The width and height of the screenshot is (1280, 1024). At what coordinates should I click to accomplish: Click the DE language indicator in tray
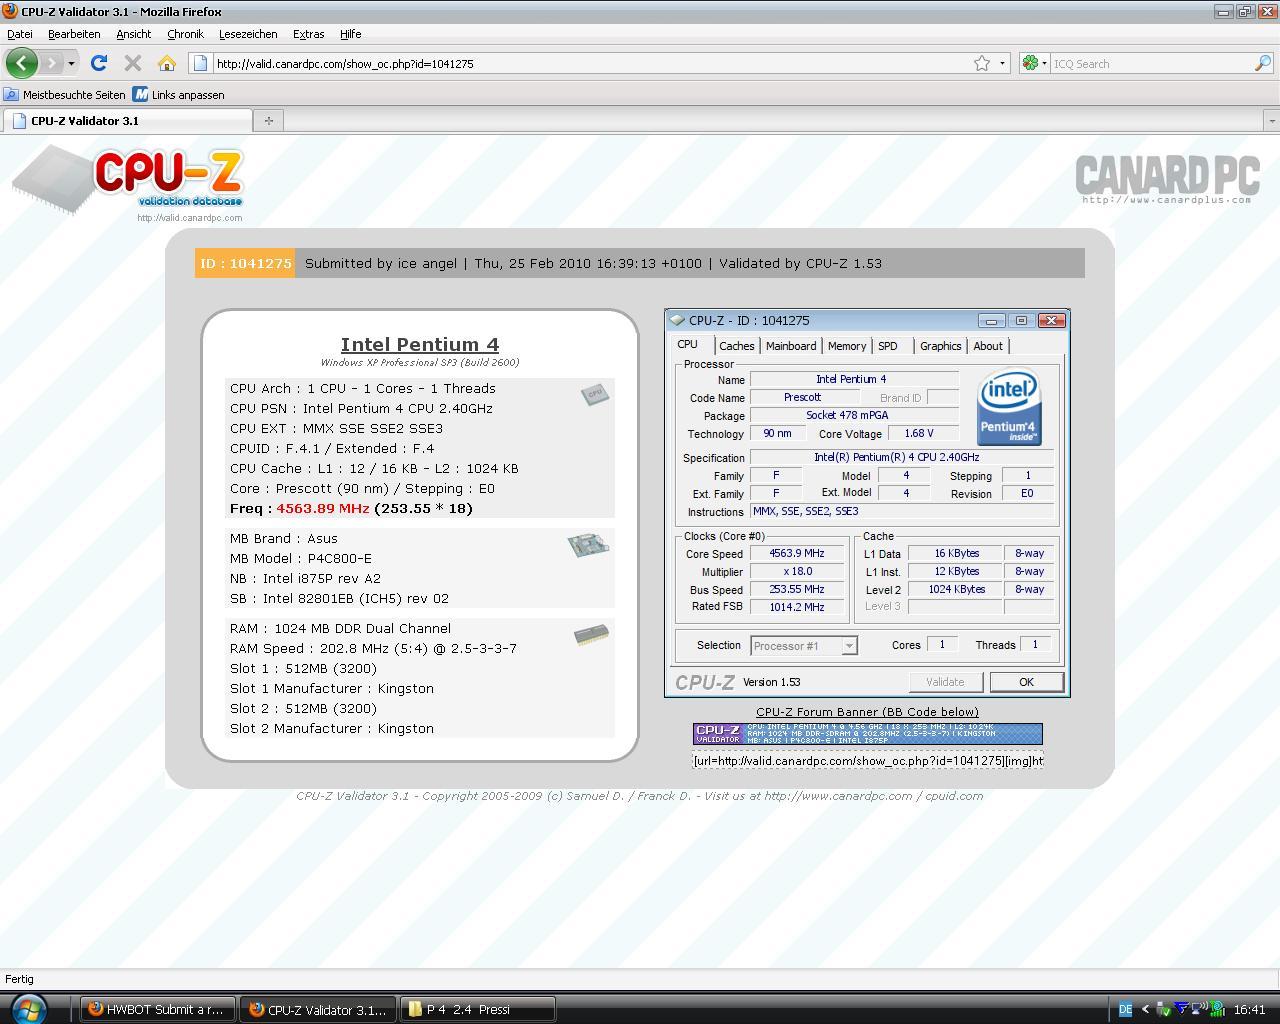(x=1125, y=1009)
